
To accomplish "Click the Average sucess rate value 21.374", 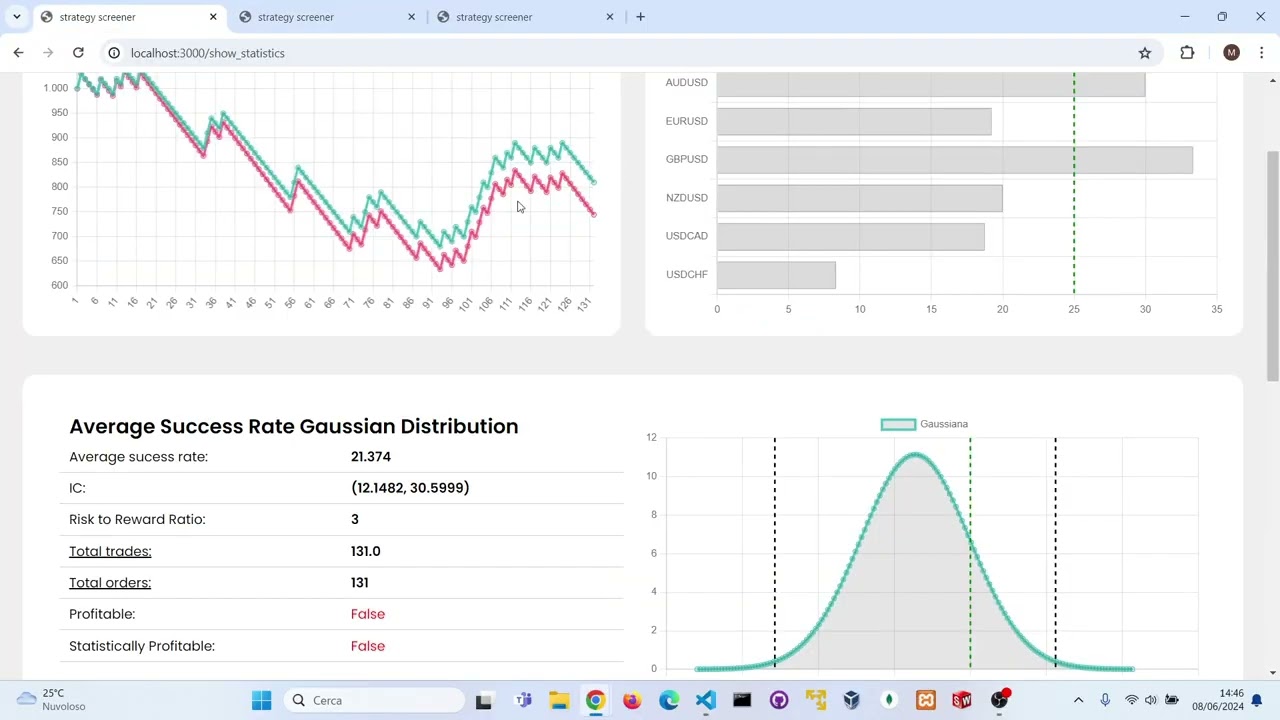I will pyautogui.click(x=371, y=456).
